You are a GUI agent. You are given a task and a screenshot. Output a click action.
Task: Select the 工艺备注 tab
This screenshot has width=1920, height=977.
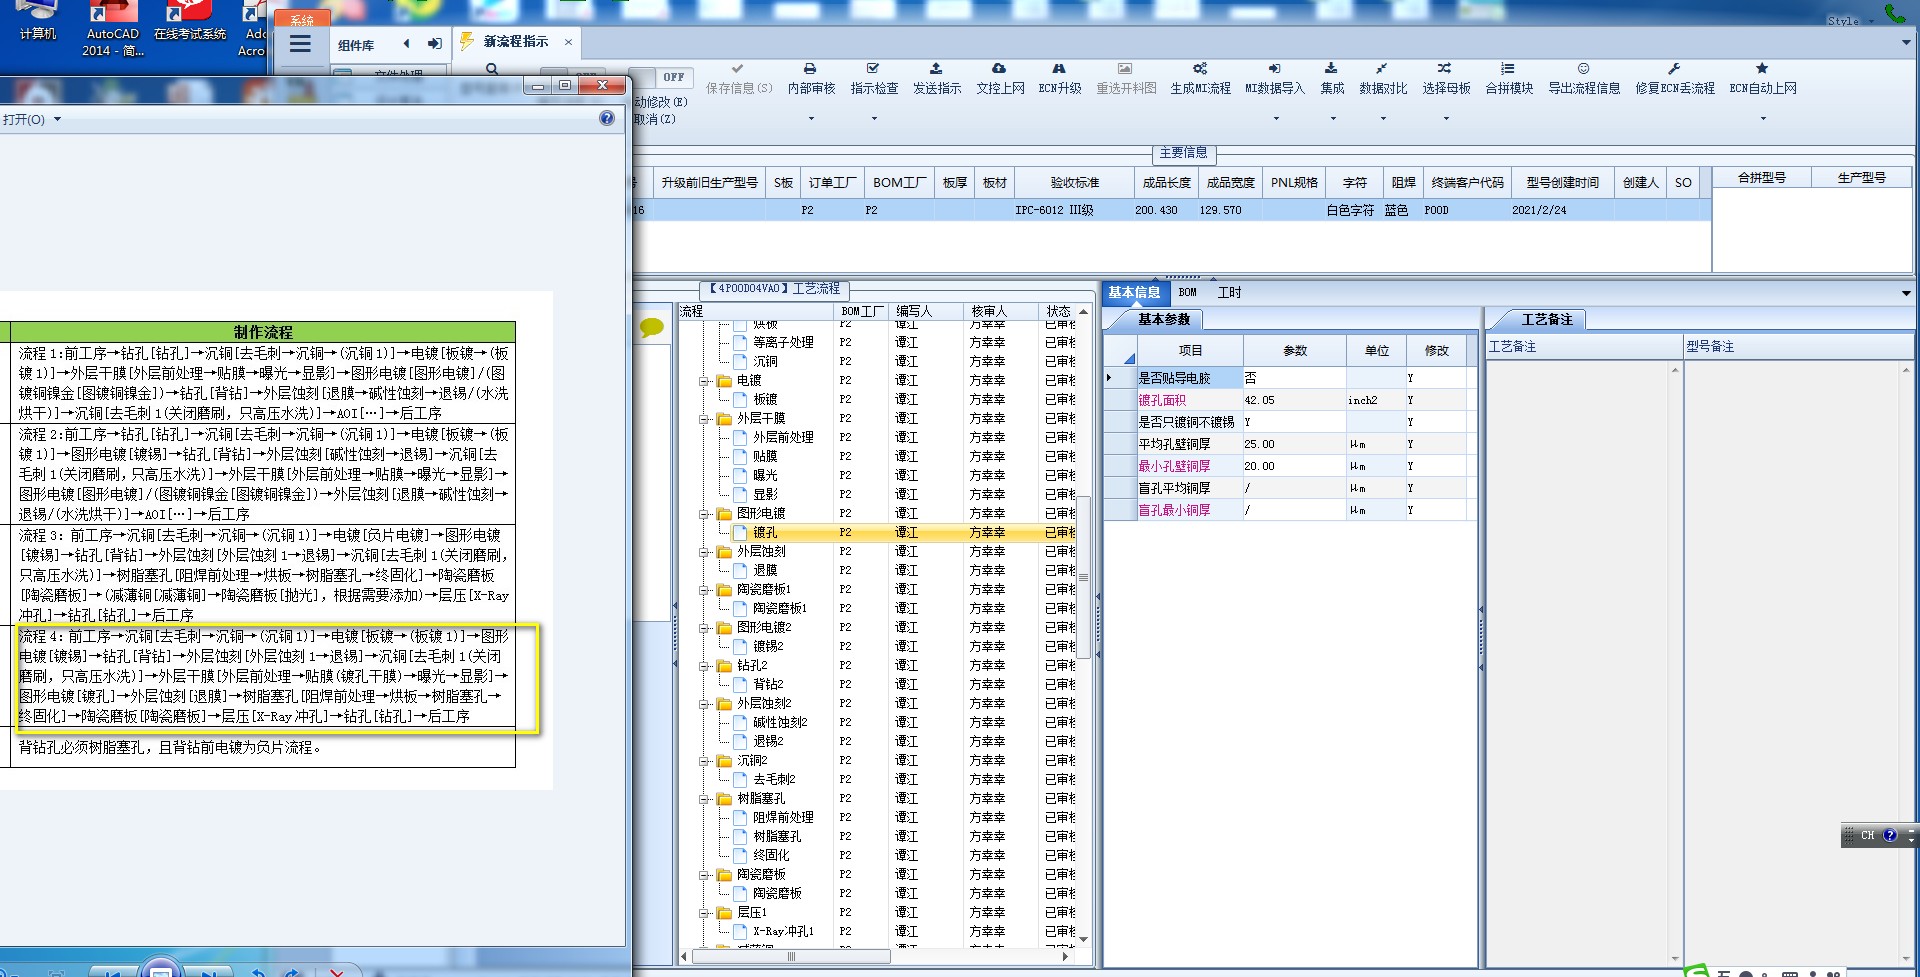1547,320
